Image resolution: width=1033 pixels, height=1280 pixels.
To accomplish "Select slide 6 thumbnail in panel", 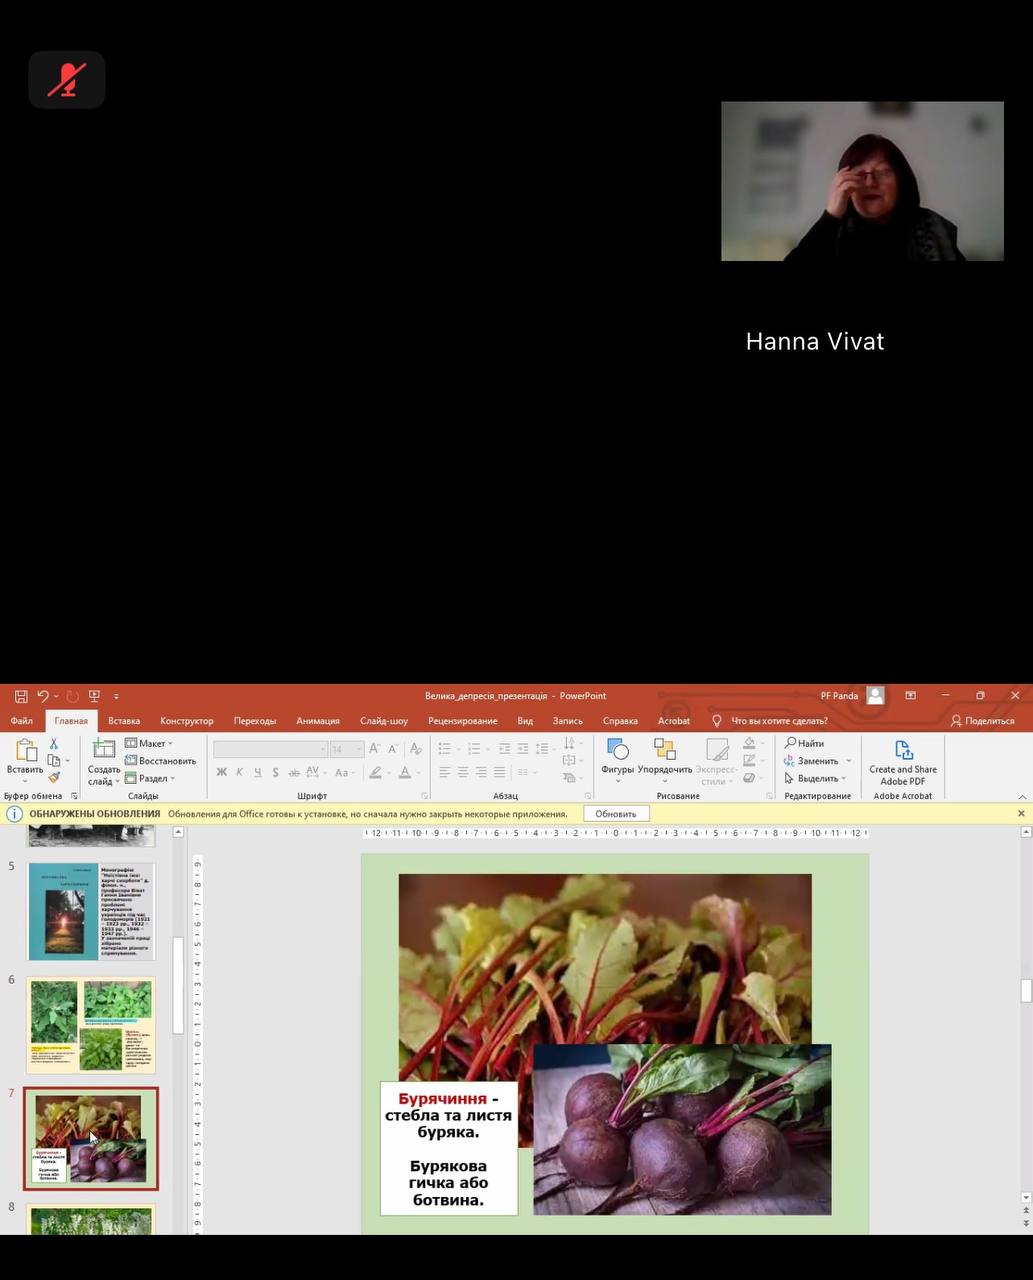I will [x=90, y=1024].
